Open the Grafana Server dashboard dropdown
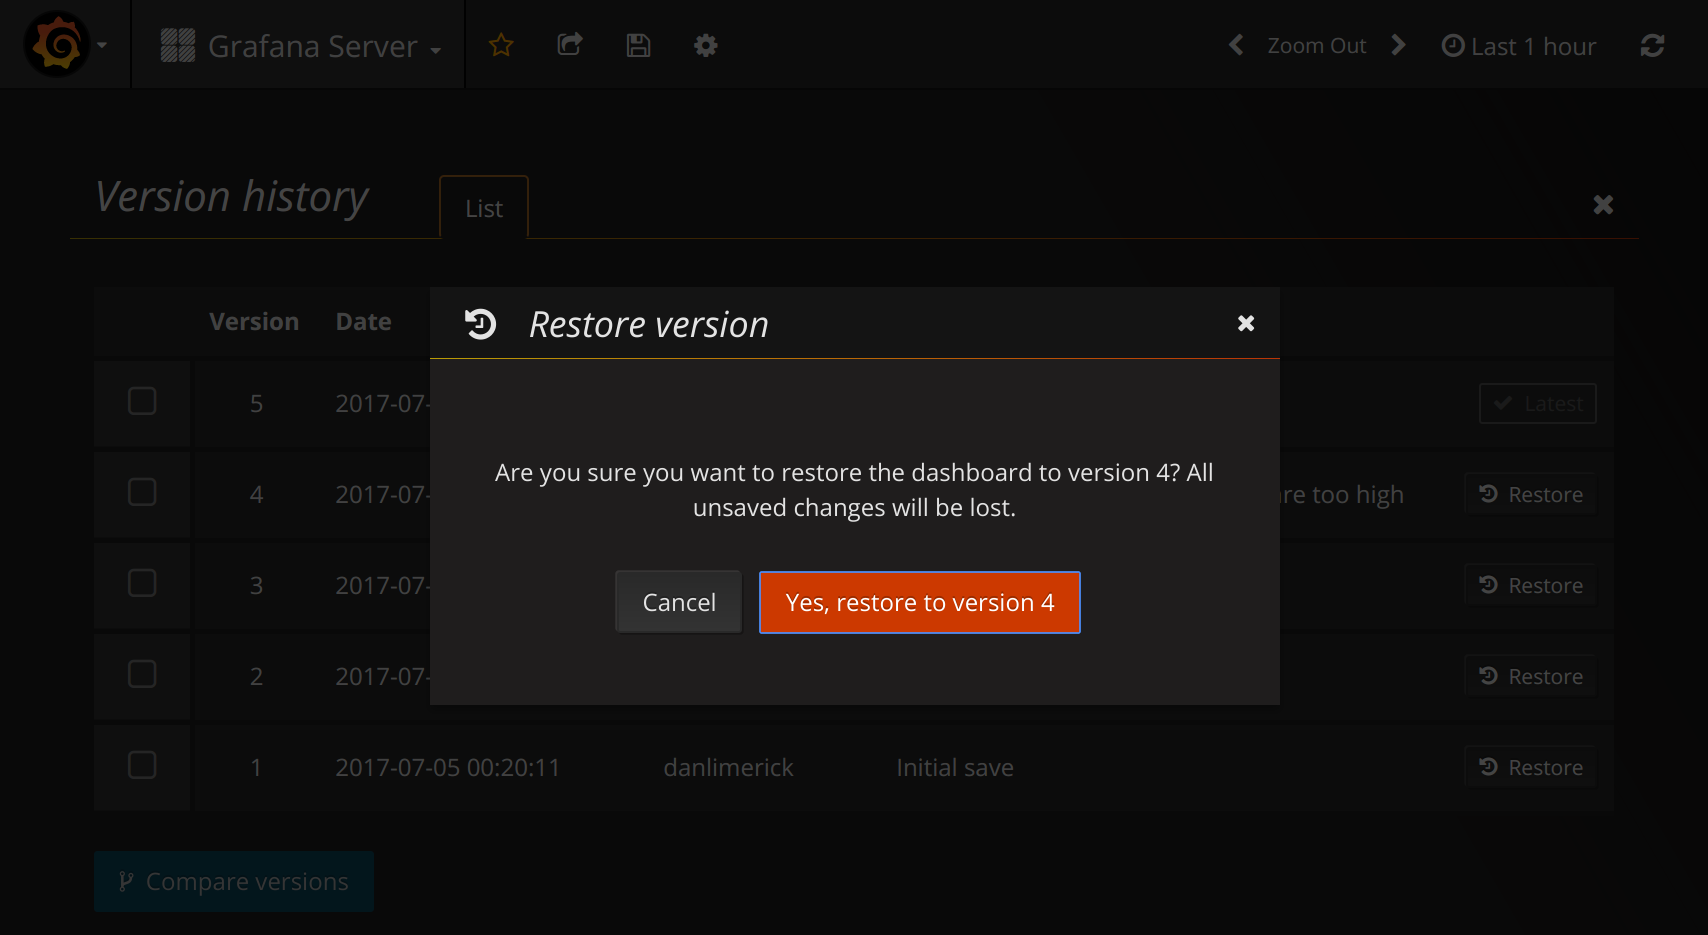 (x=301, y=46)
